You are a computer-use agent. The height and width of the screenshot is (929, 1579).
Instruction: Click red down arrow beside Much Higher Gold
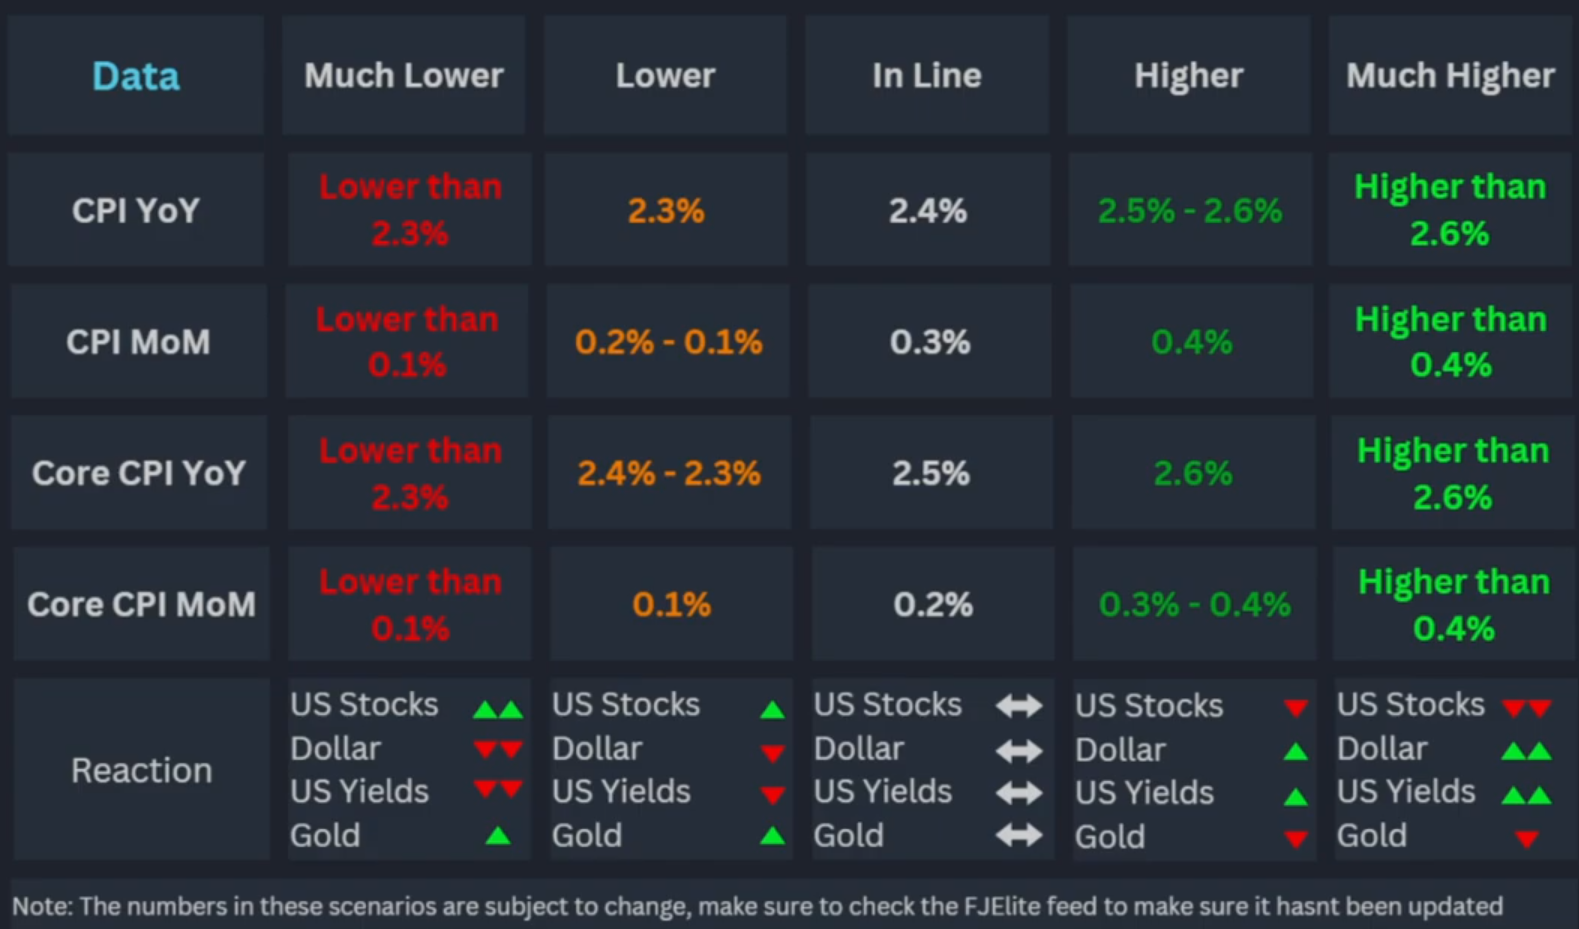click(x=1527, y=838)
